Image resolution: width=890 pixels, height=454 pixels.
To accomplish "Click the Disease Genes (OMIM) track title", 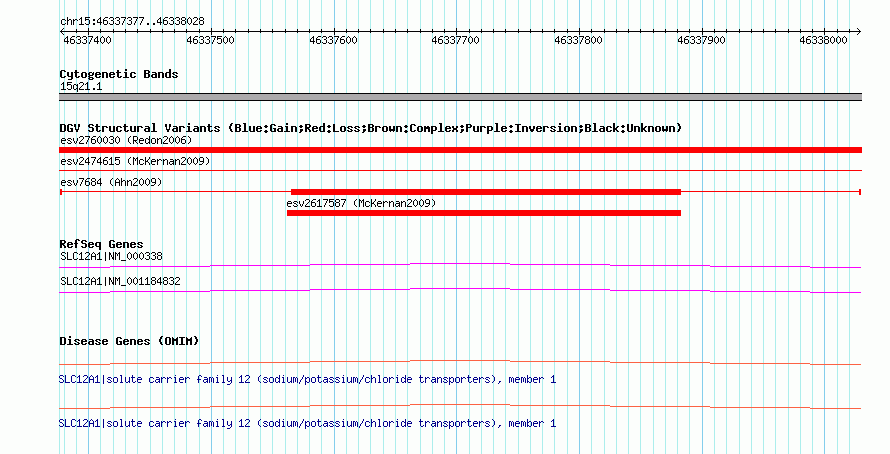I will coord(129,341).
